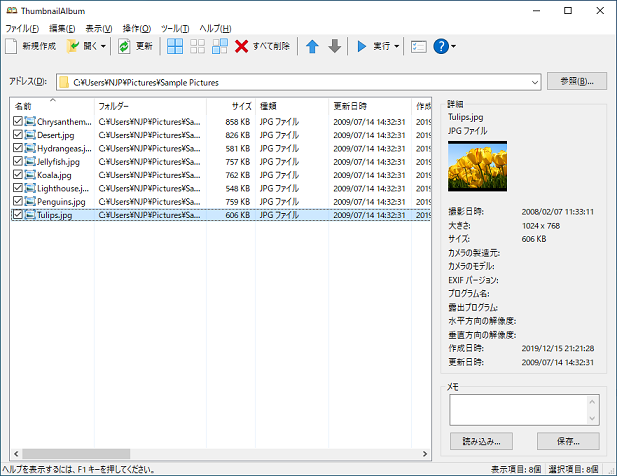Image resolution: width=617 pixels, height=476 pixels.
Task: Uncheck the Penguins.jpg checkbox
Action: tap(18, 201)
